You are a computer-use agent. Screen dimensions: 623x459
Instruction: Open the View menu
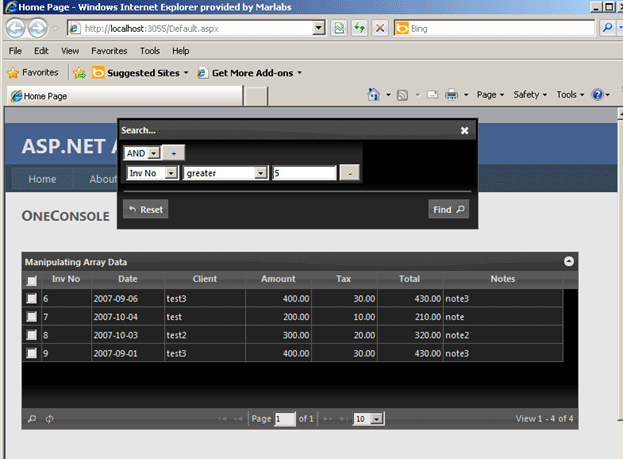tap(70, 51)
